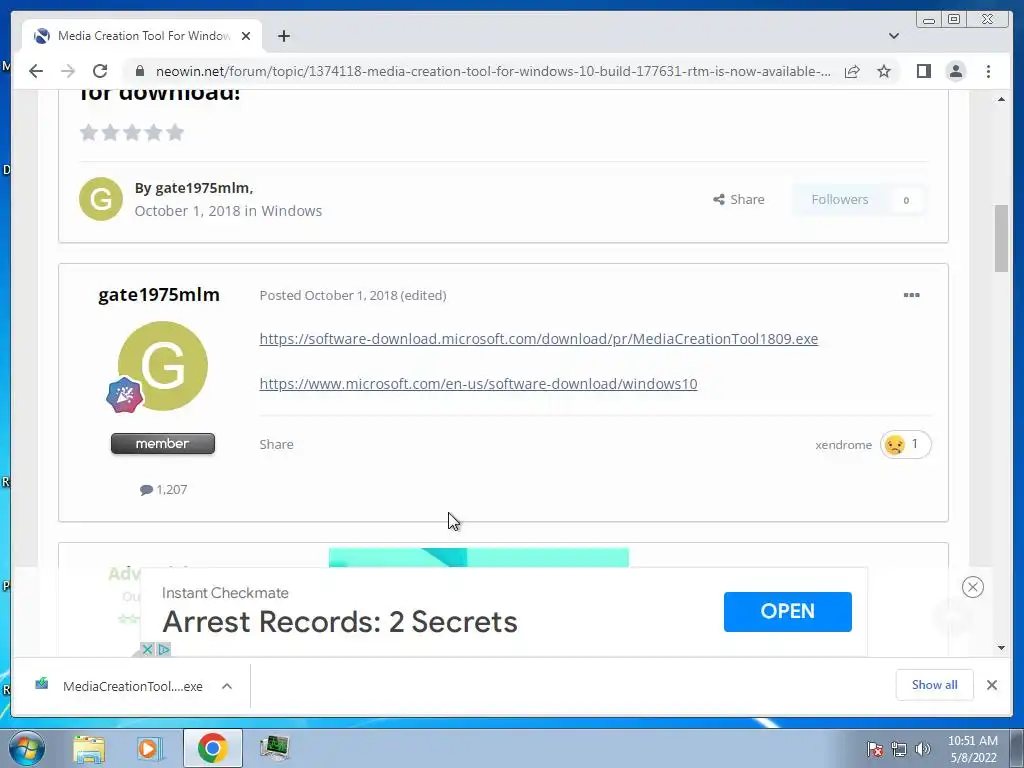
Task: Open the Windows forum category link
Action: pos(291,211)
